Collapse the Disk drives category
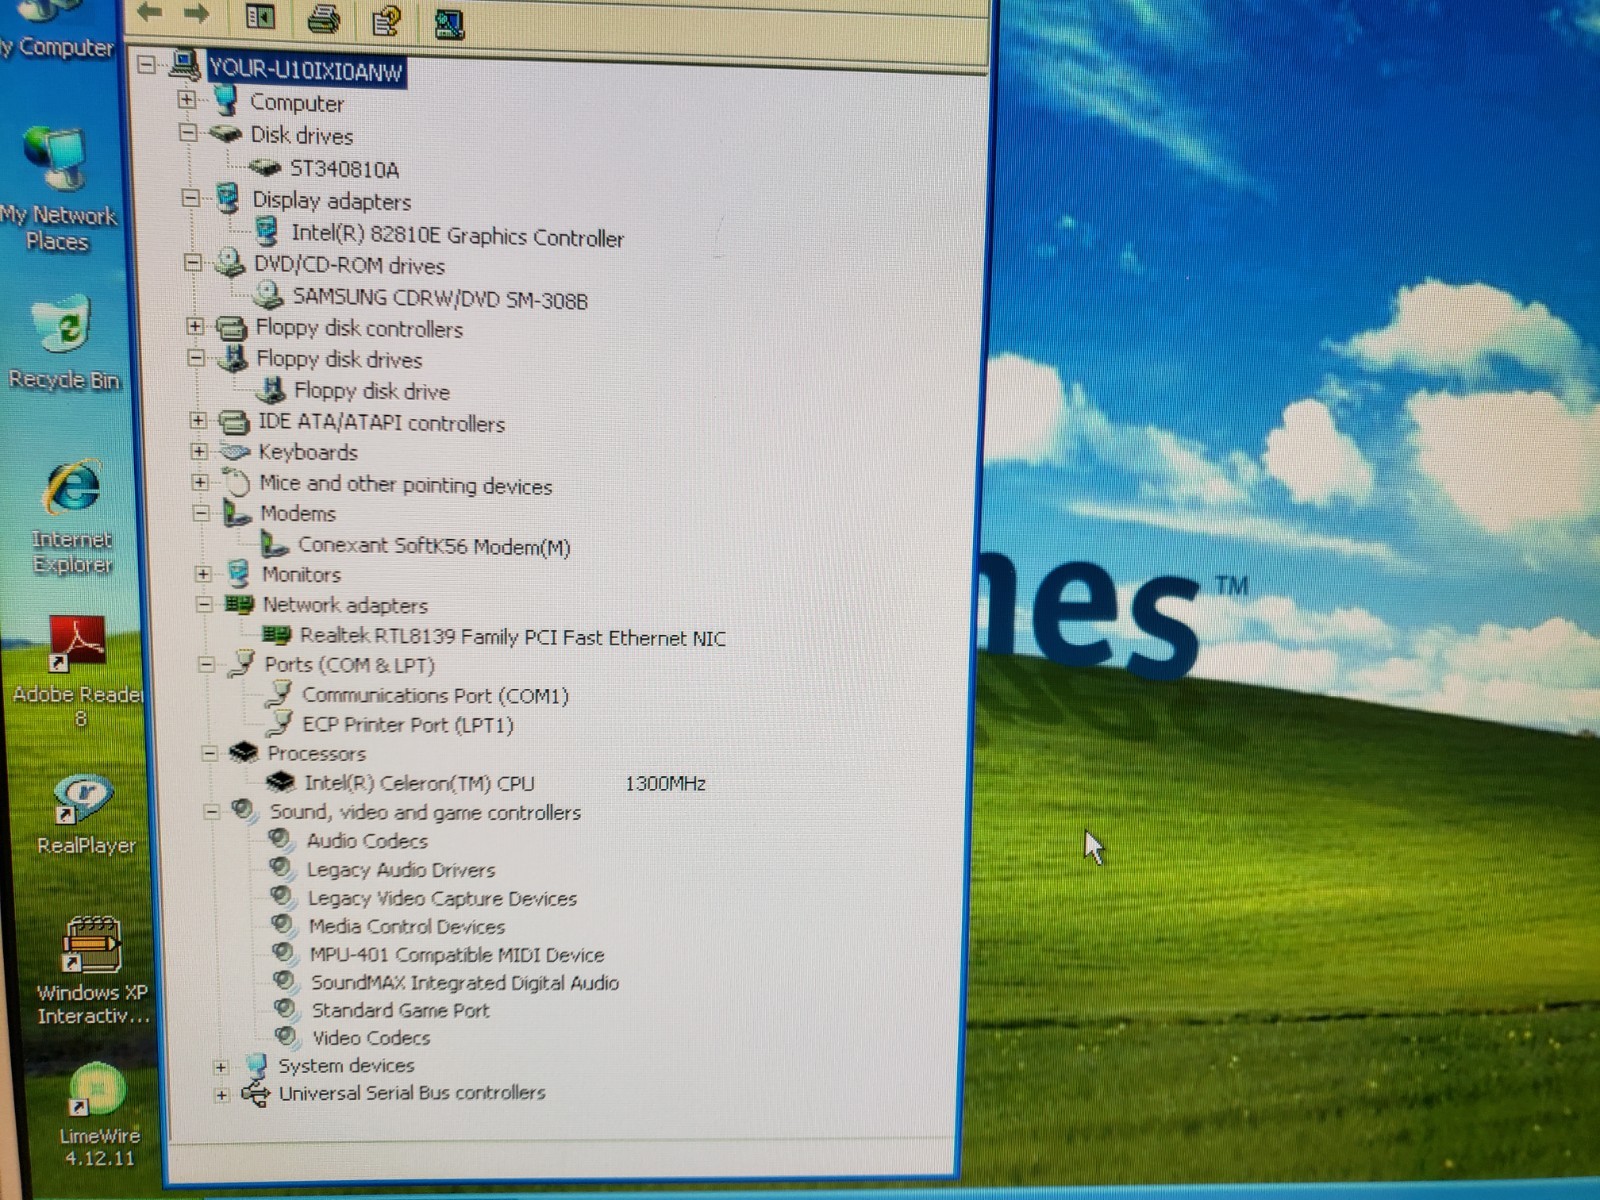 pos(188,132)
